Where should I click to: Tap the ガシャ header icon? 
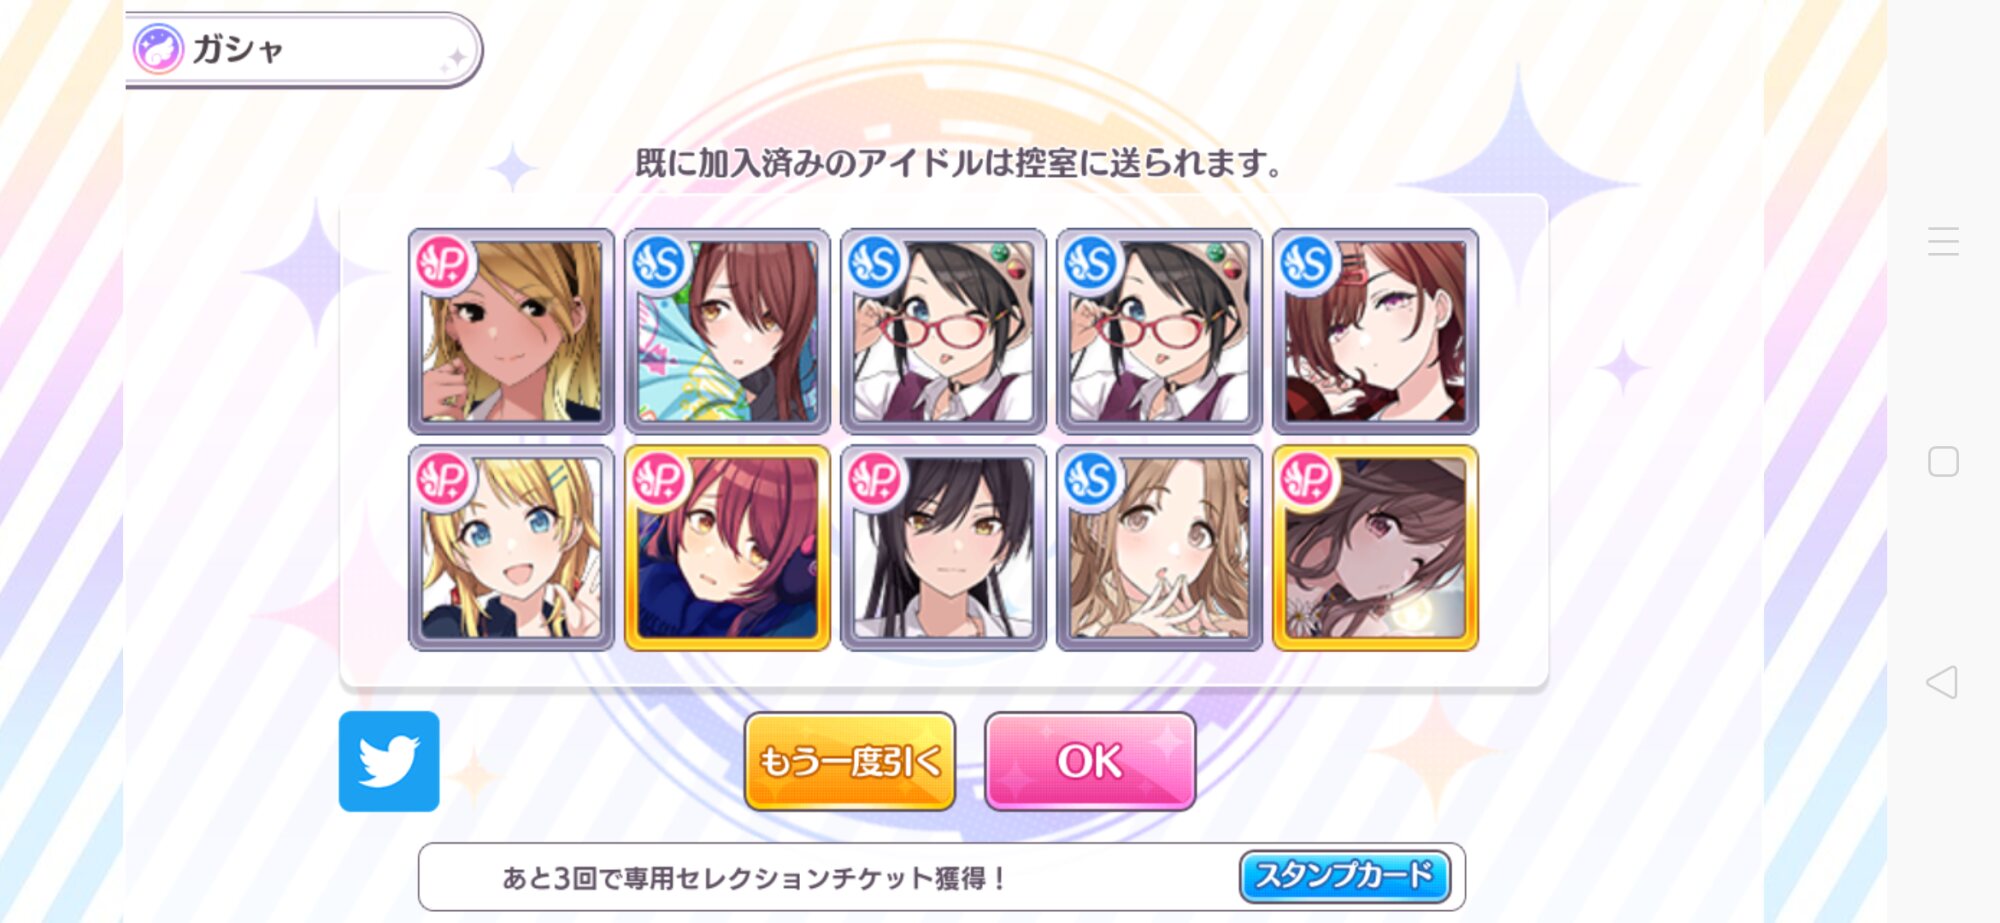pyautogui.click(x=159, y=48)
